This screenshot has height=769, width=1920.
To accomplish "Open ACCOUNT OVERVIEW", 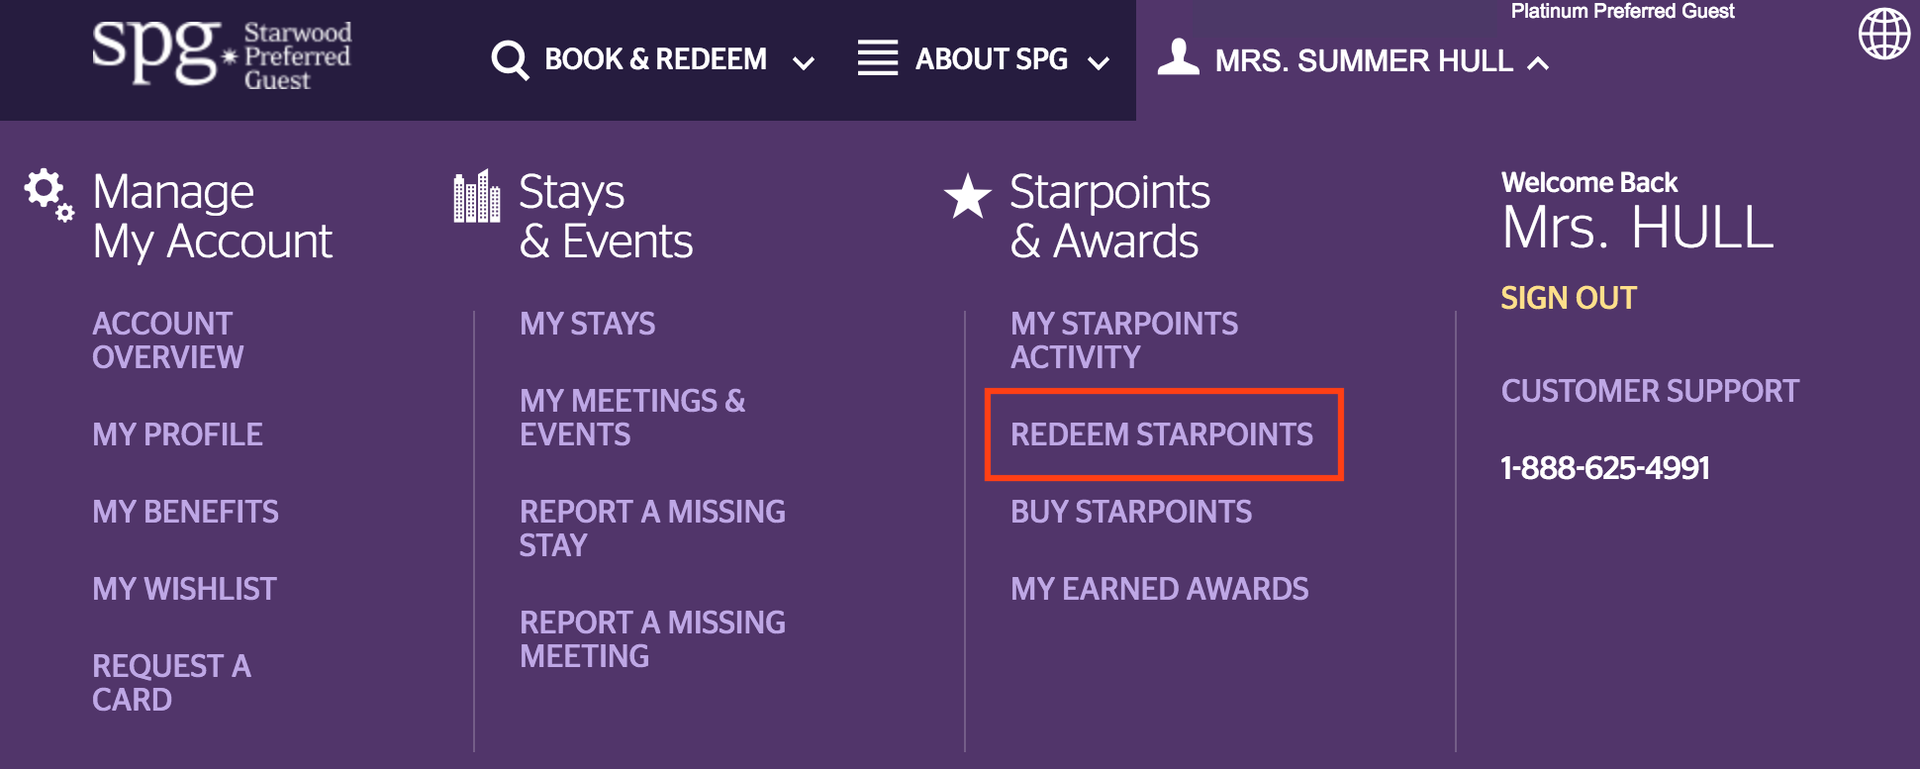I will (x=167, y=340).
